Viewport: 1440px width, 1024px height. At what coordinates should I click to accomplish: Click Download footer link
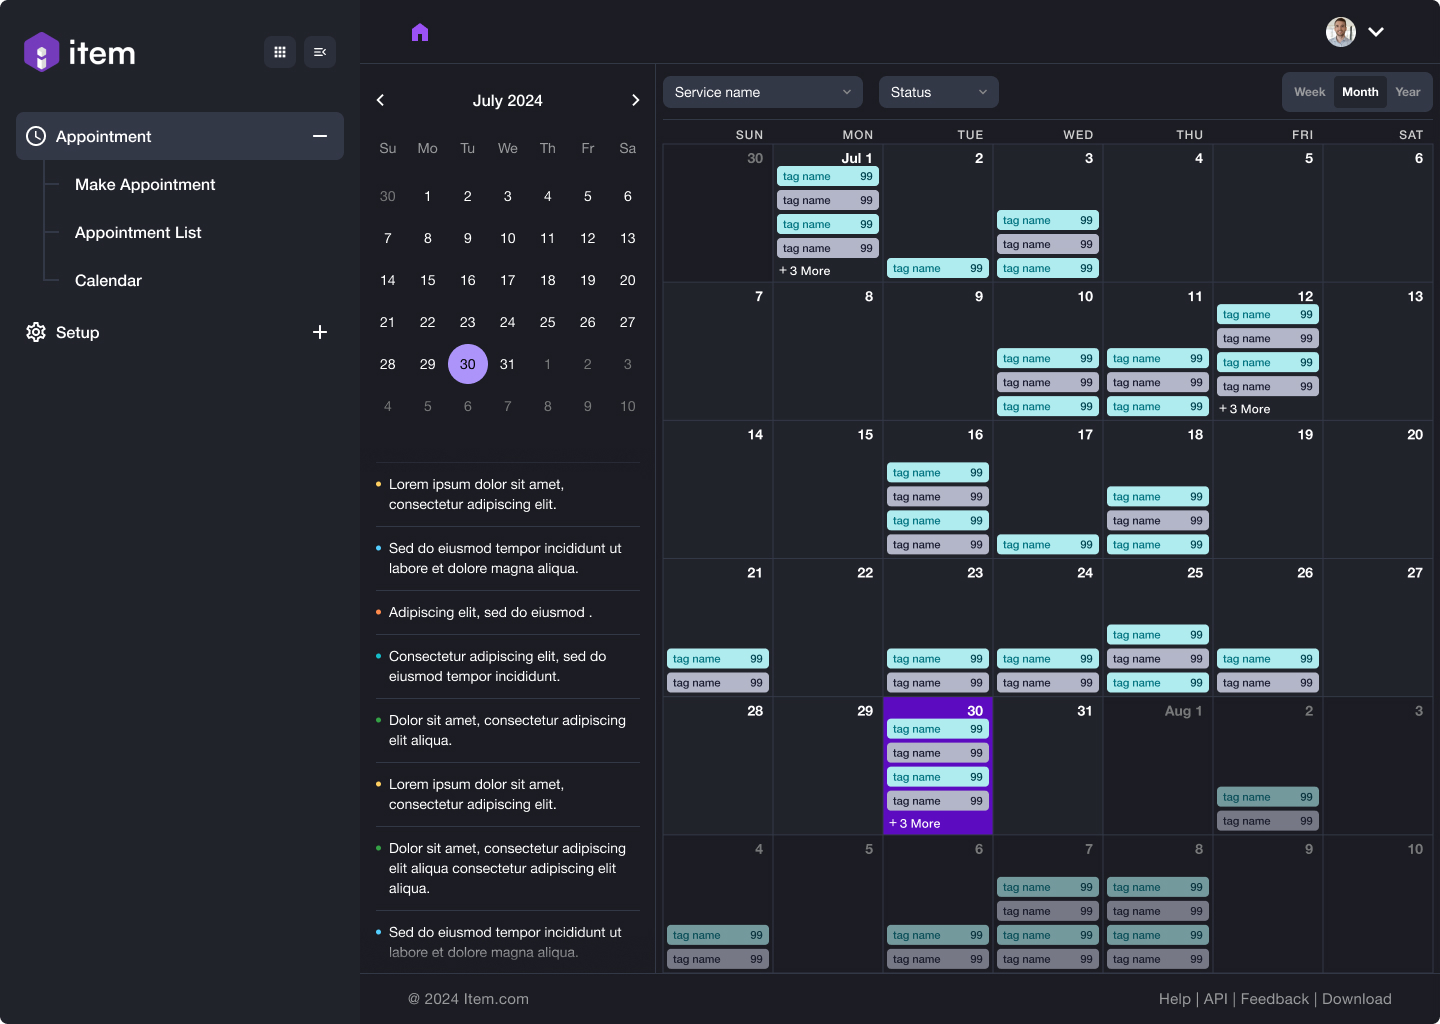(x=1357, y=999)
